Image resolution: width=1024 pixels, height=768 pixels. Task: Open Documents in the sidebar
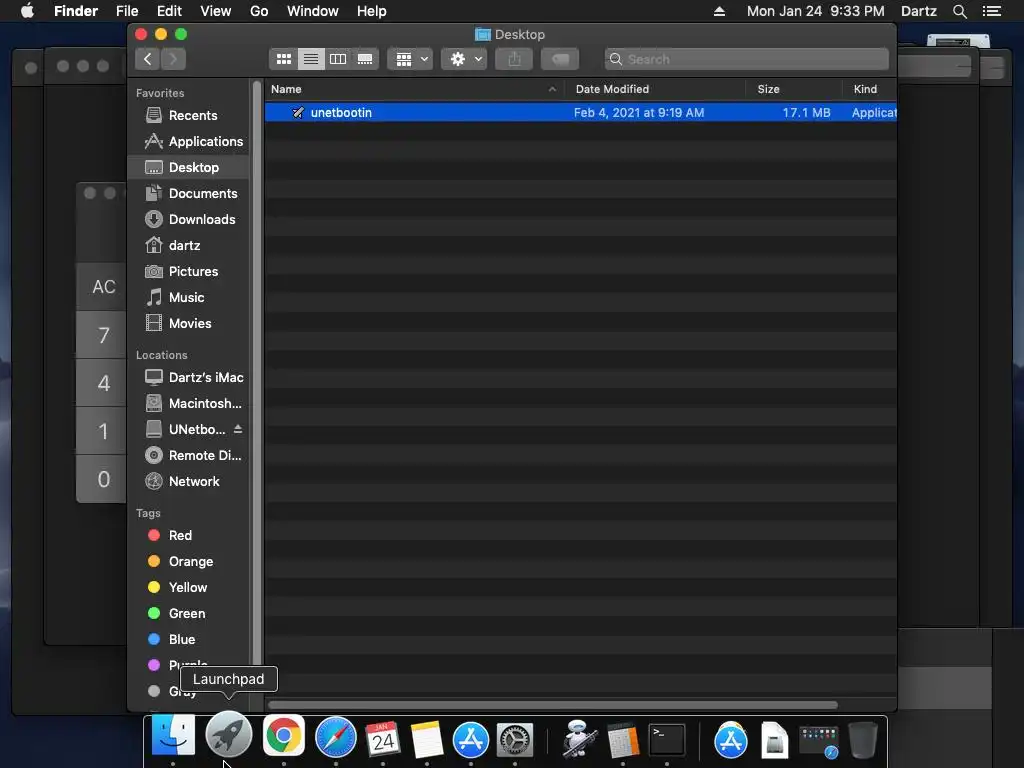tap(189, 193)
